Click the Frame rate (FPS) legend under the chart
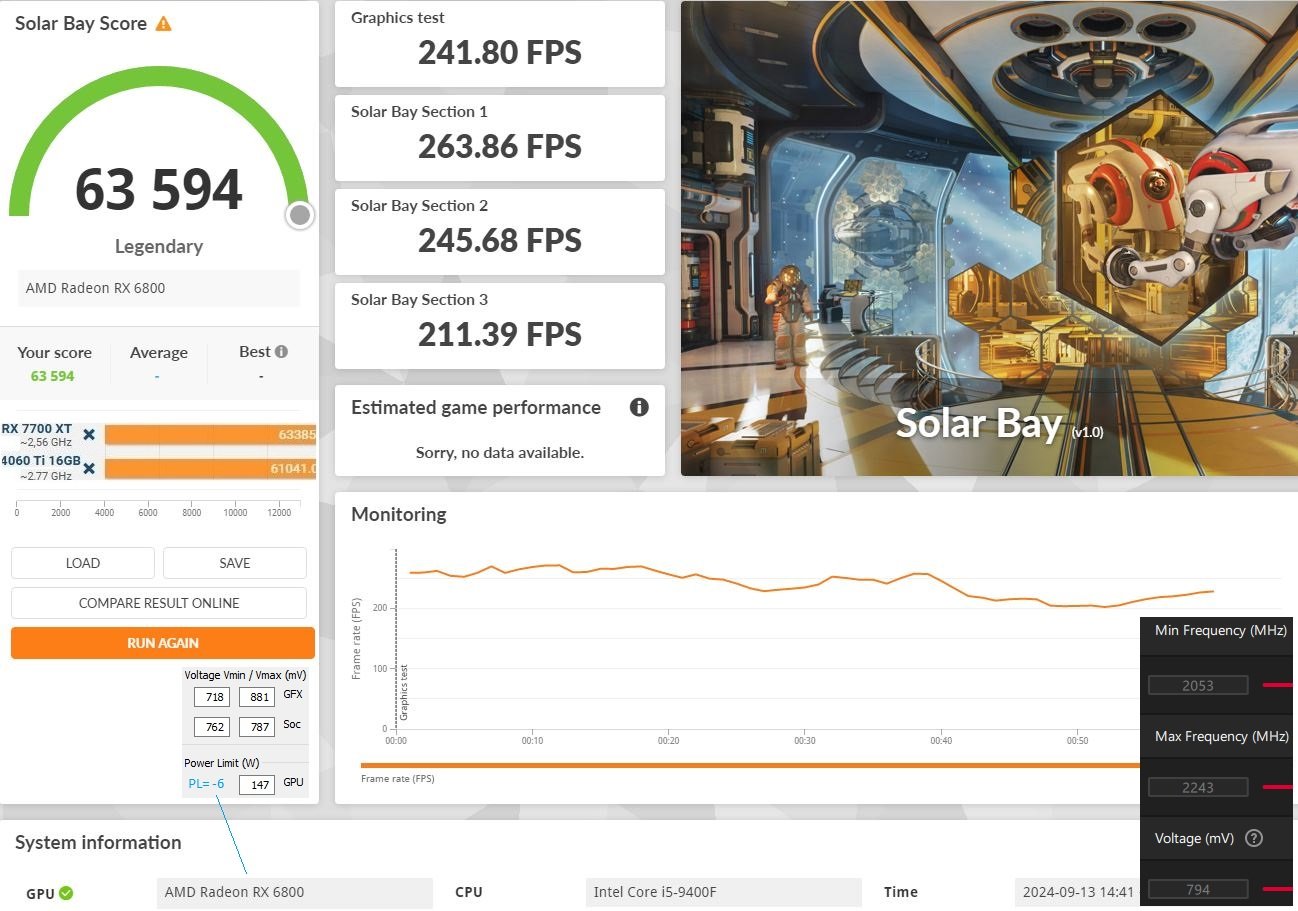The width and height of the screenshot is (1298, 911). point(398,778)
